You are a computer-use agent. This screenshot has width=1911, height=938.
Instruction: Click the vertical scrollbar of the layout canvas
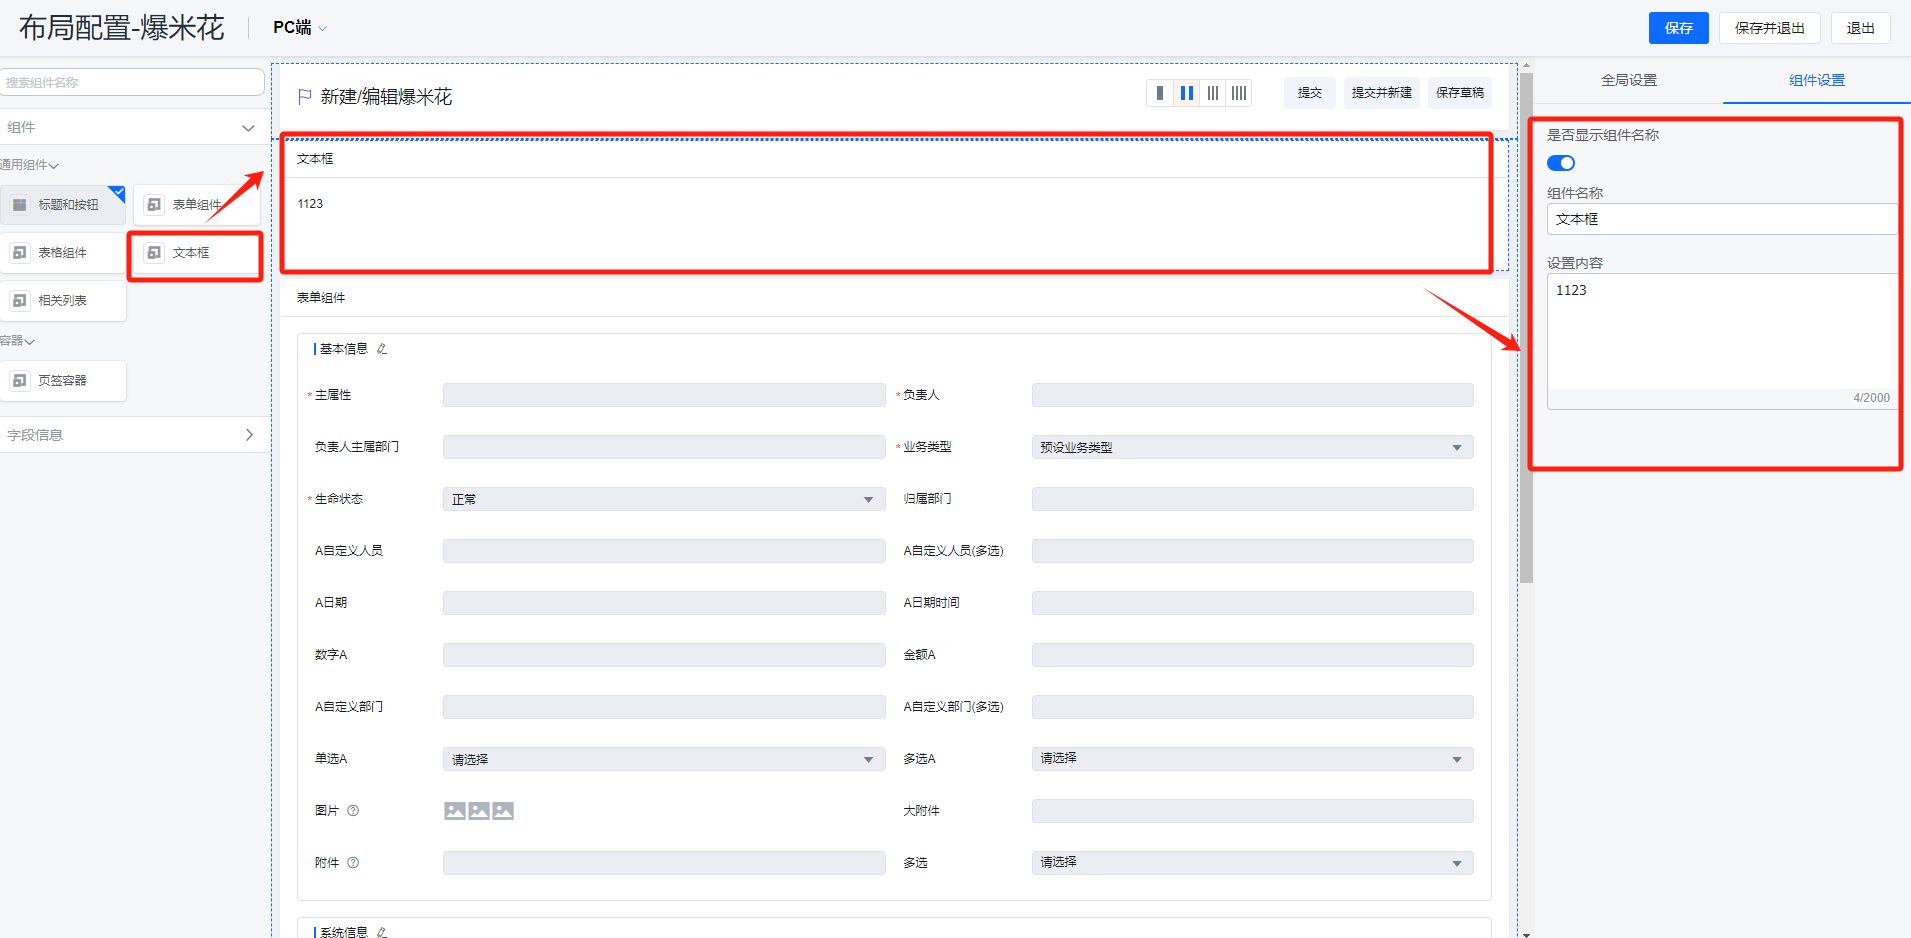pyautogui.click(x=1526, y=327)
